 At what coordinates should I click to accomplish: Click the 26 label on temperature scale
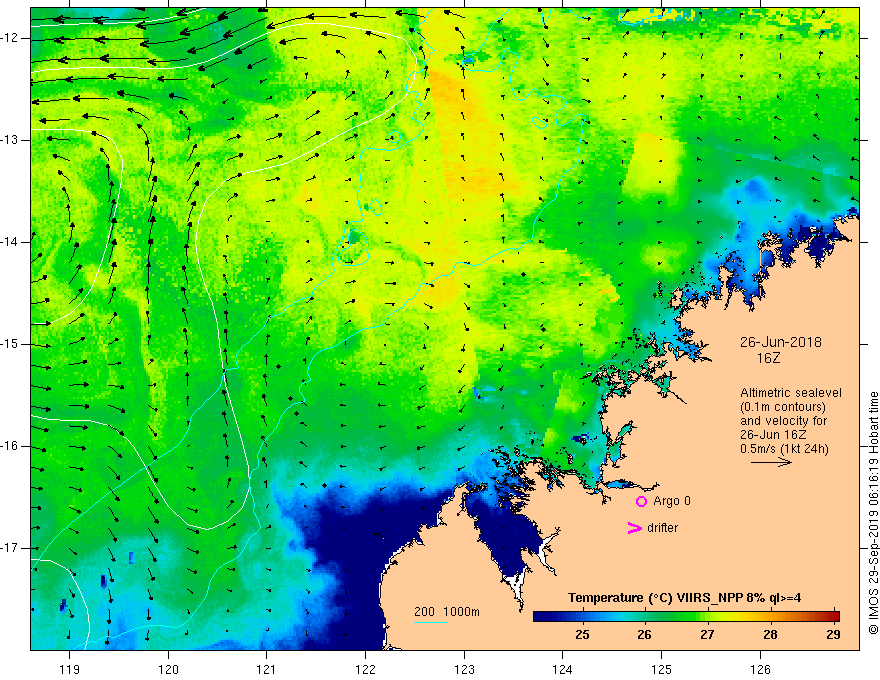point(644,635)
